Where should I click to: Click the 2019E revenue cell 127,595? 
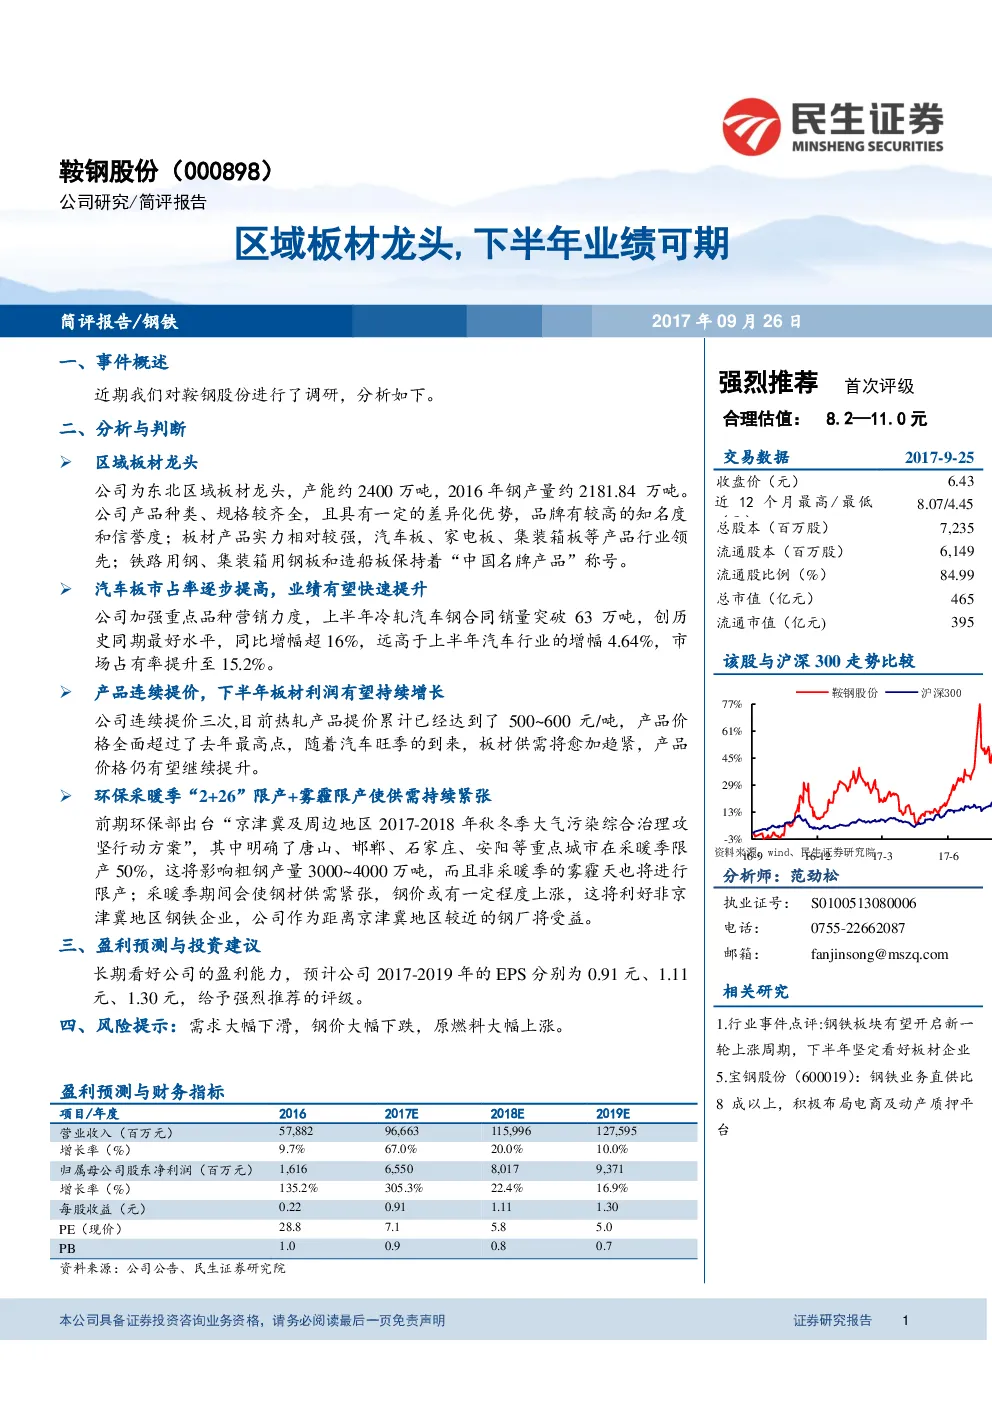[616, 1131]
